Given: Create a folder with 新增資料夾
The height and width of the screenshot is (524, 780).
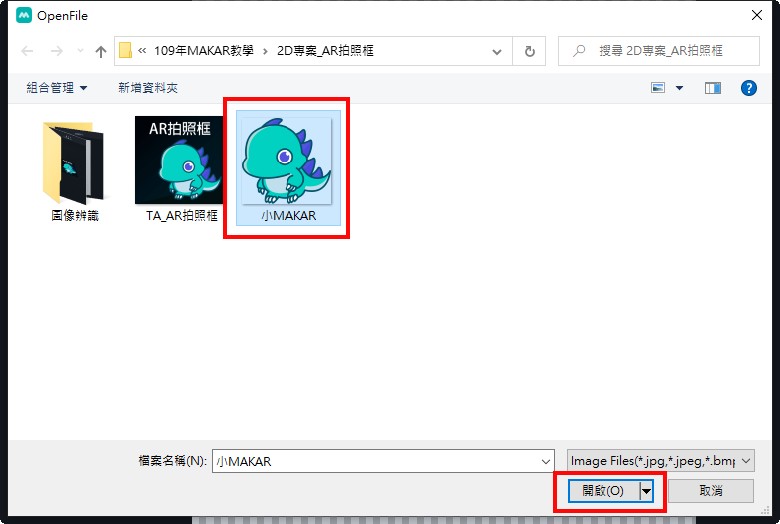Looking at the screenshot, I should (x=148, y=88).
